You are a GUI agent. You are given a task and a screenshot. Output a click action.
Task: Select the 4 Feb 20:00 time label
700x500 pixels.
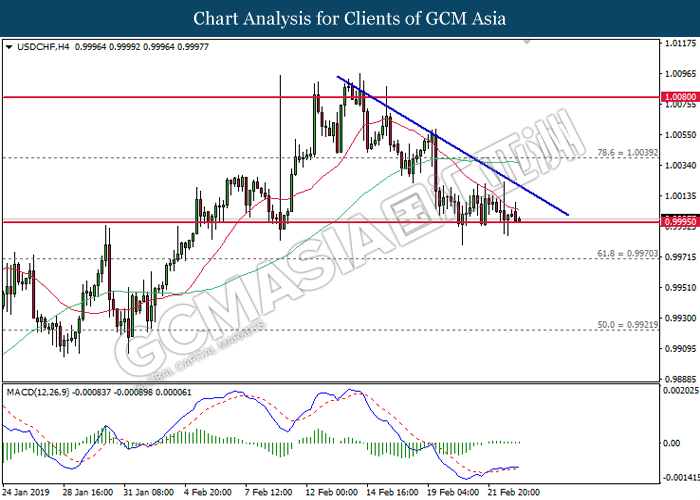pyautogui.click(x=208, y=492)
